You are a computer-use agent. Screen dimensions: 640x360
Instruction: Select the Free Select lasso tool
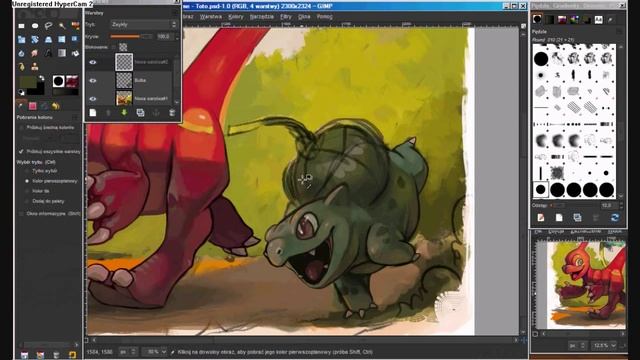tap(49, 26)
